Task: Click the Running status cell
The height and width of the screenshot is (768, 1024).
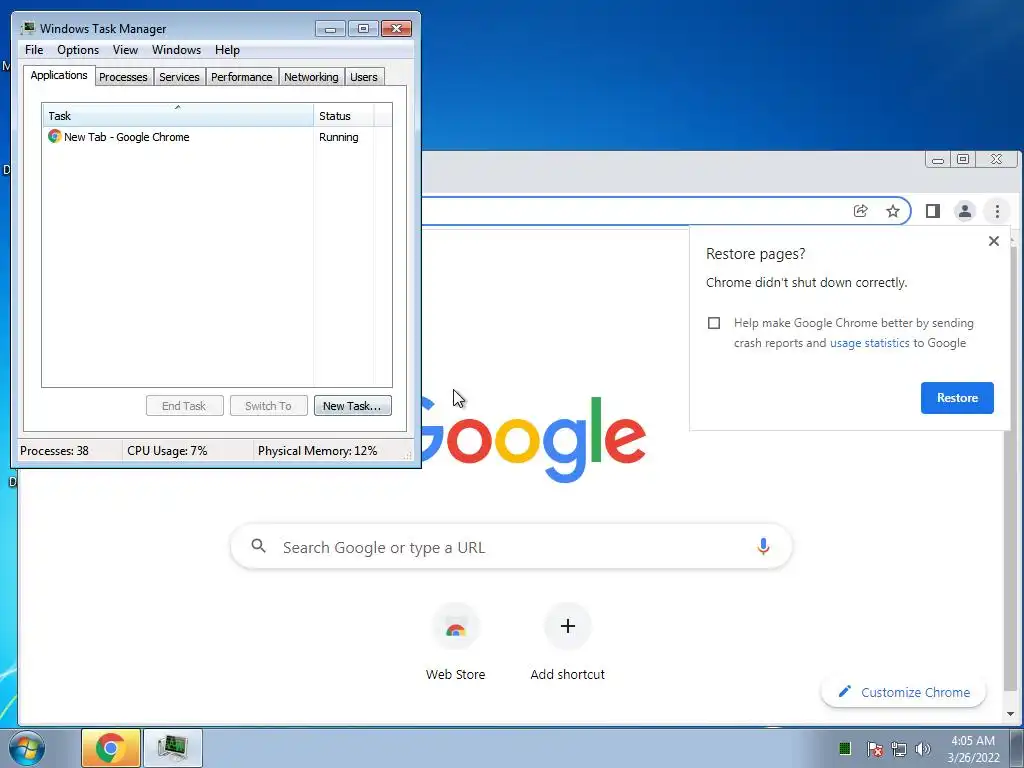Action: click(338, 137)
